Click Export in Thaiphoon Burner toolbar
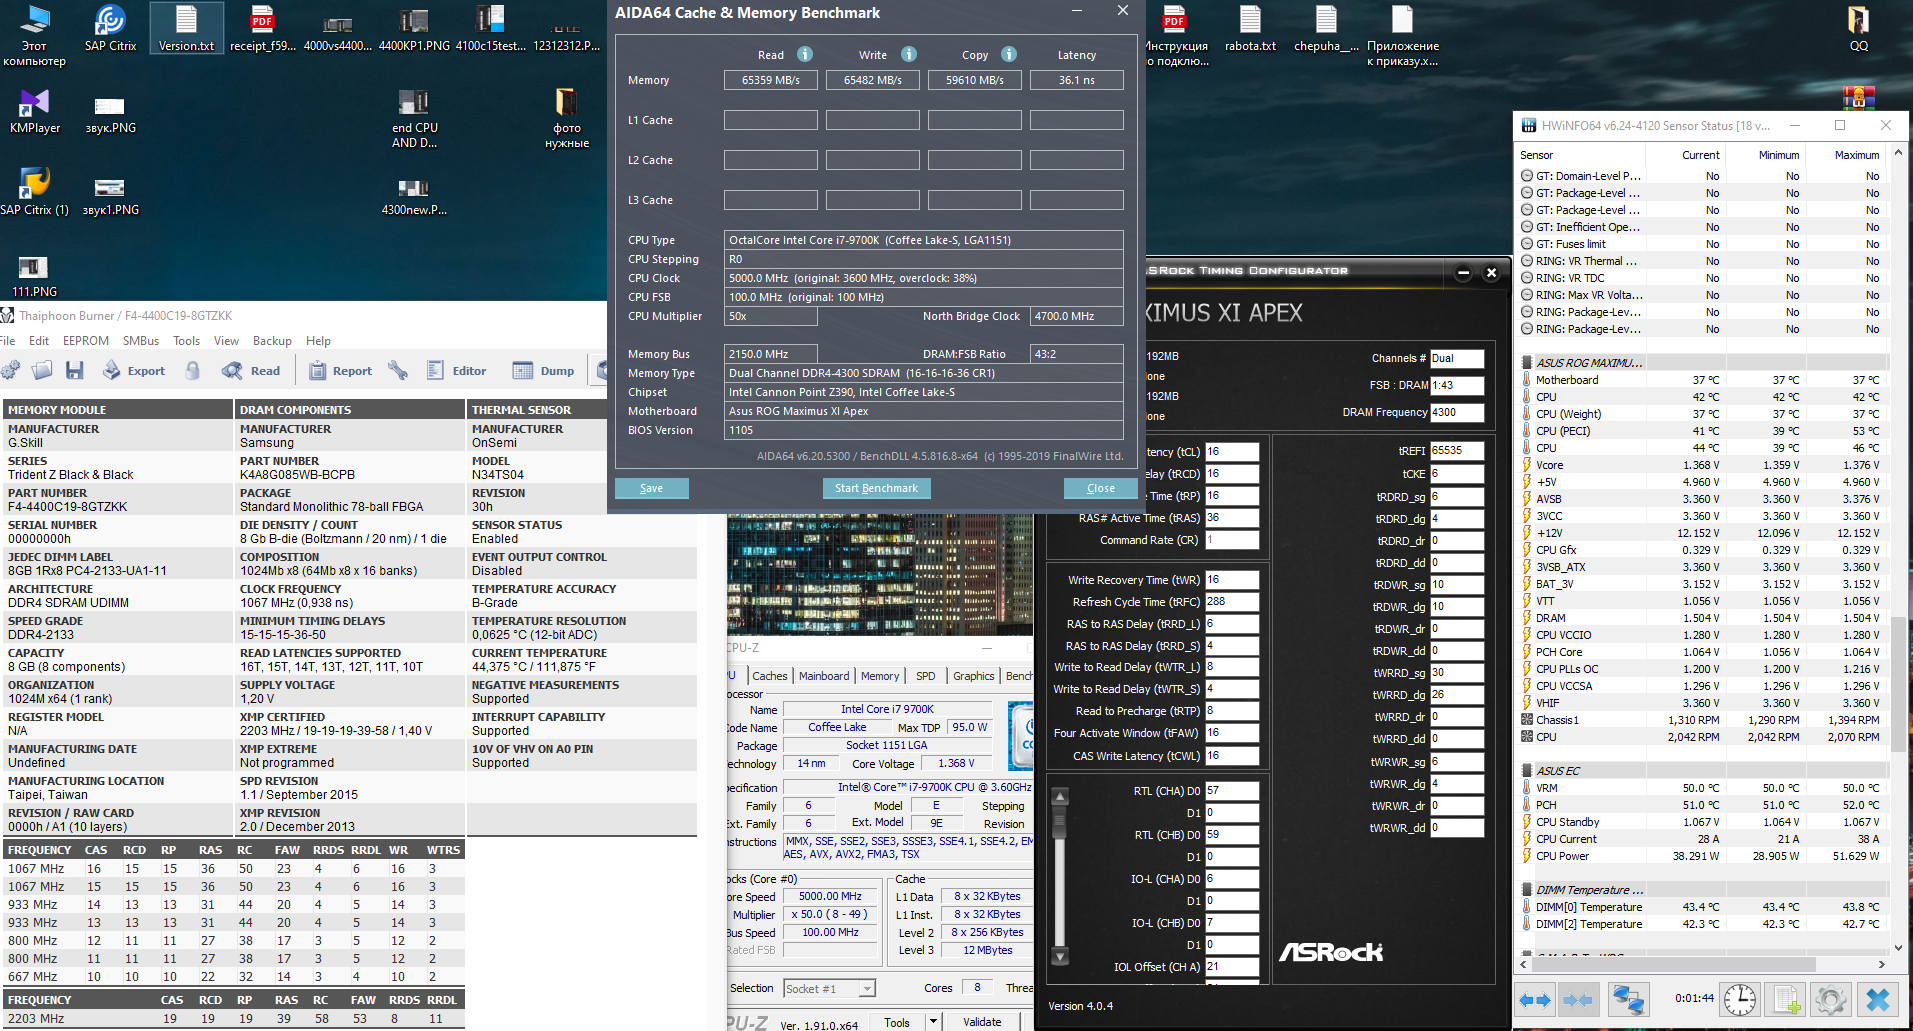1913x1031 pixels. [134, 371]
